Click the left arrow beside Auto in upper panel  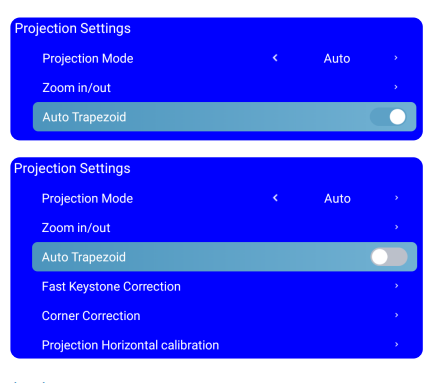pos(275,58)
